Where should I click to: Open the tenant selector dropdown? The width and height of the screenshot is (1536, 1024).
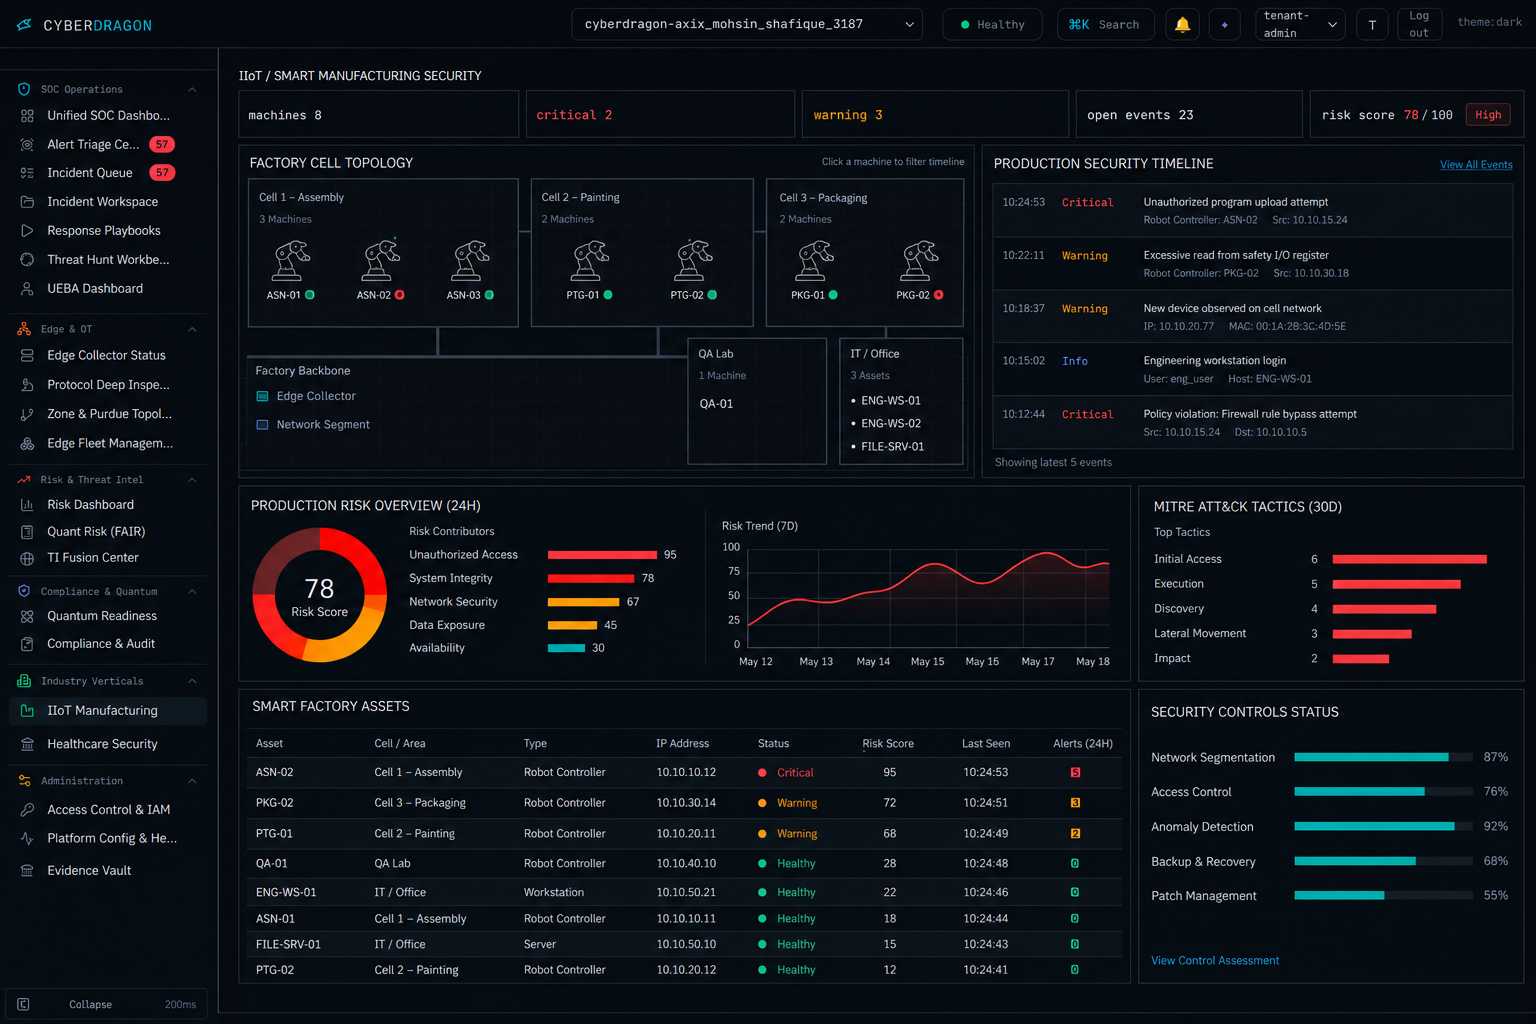point(747,25)
